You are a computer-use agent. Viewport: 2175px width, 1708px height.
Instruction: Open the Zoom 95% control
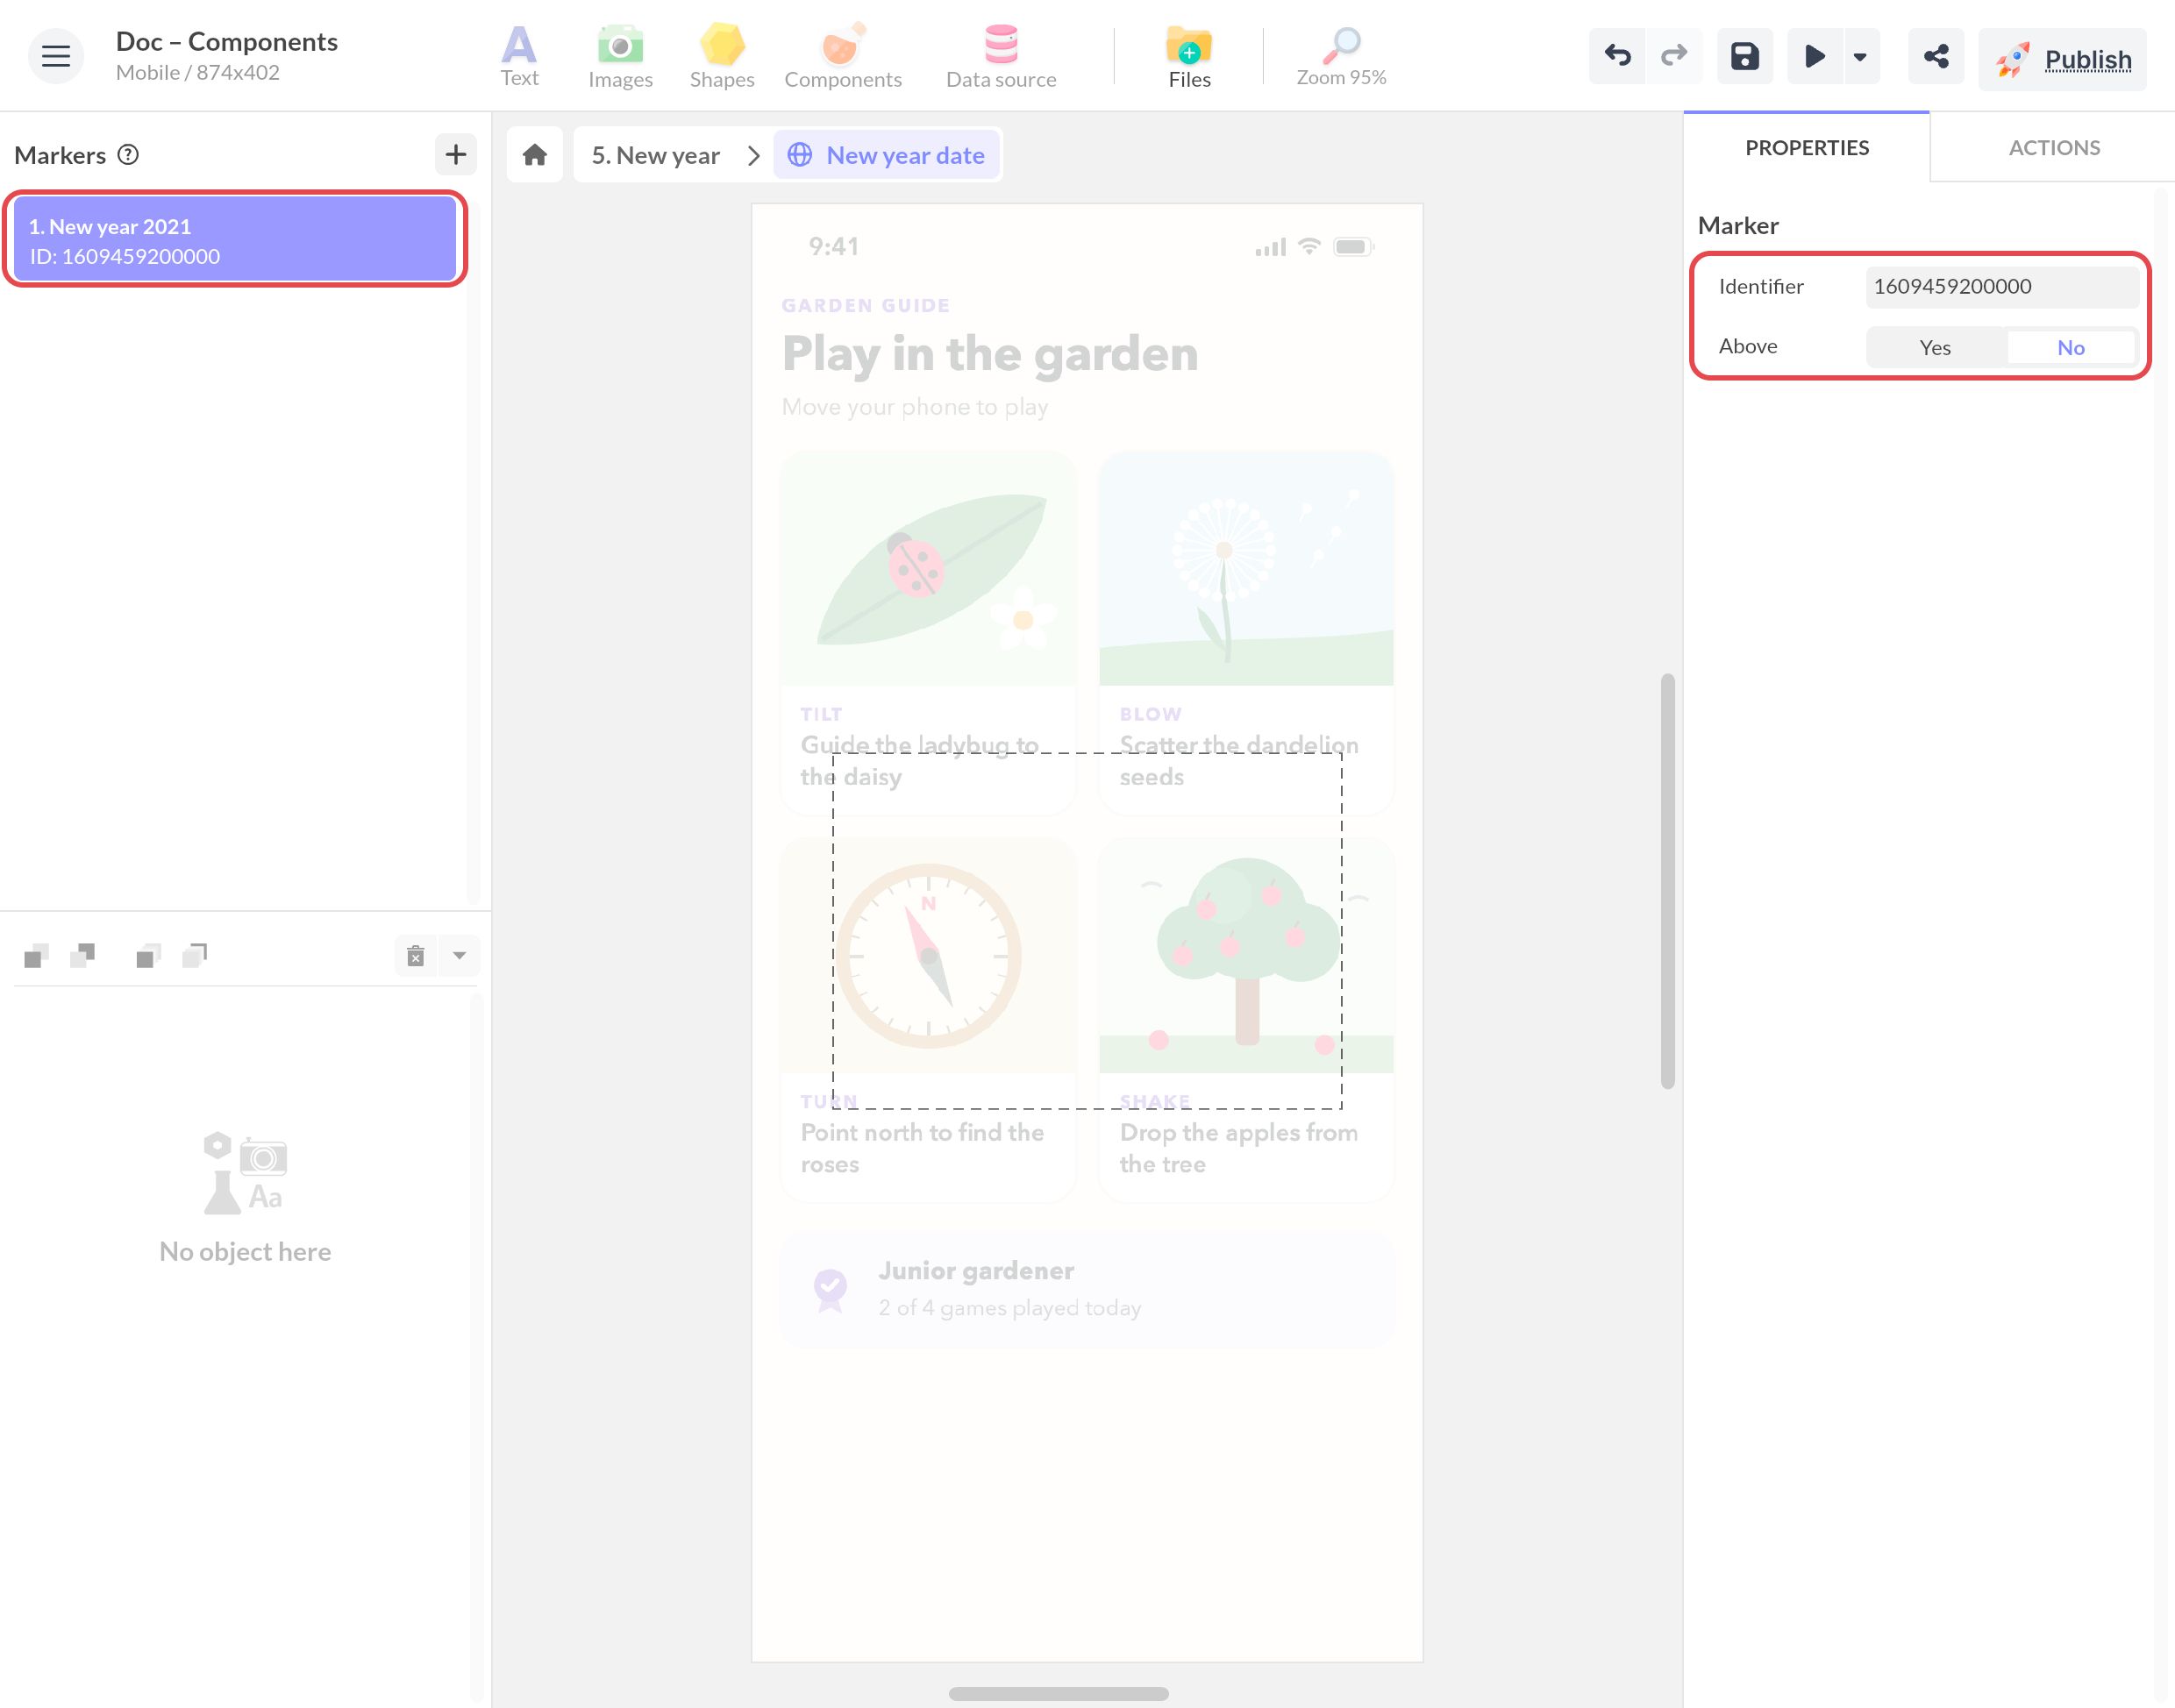(x=1341, y=56)
